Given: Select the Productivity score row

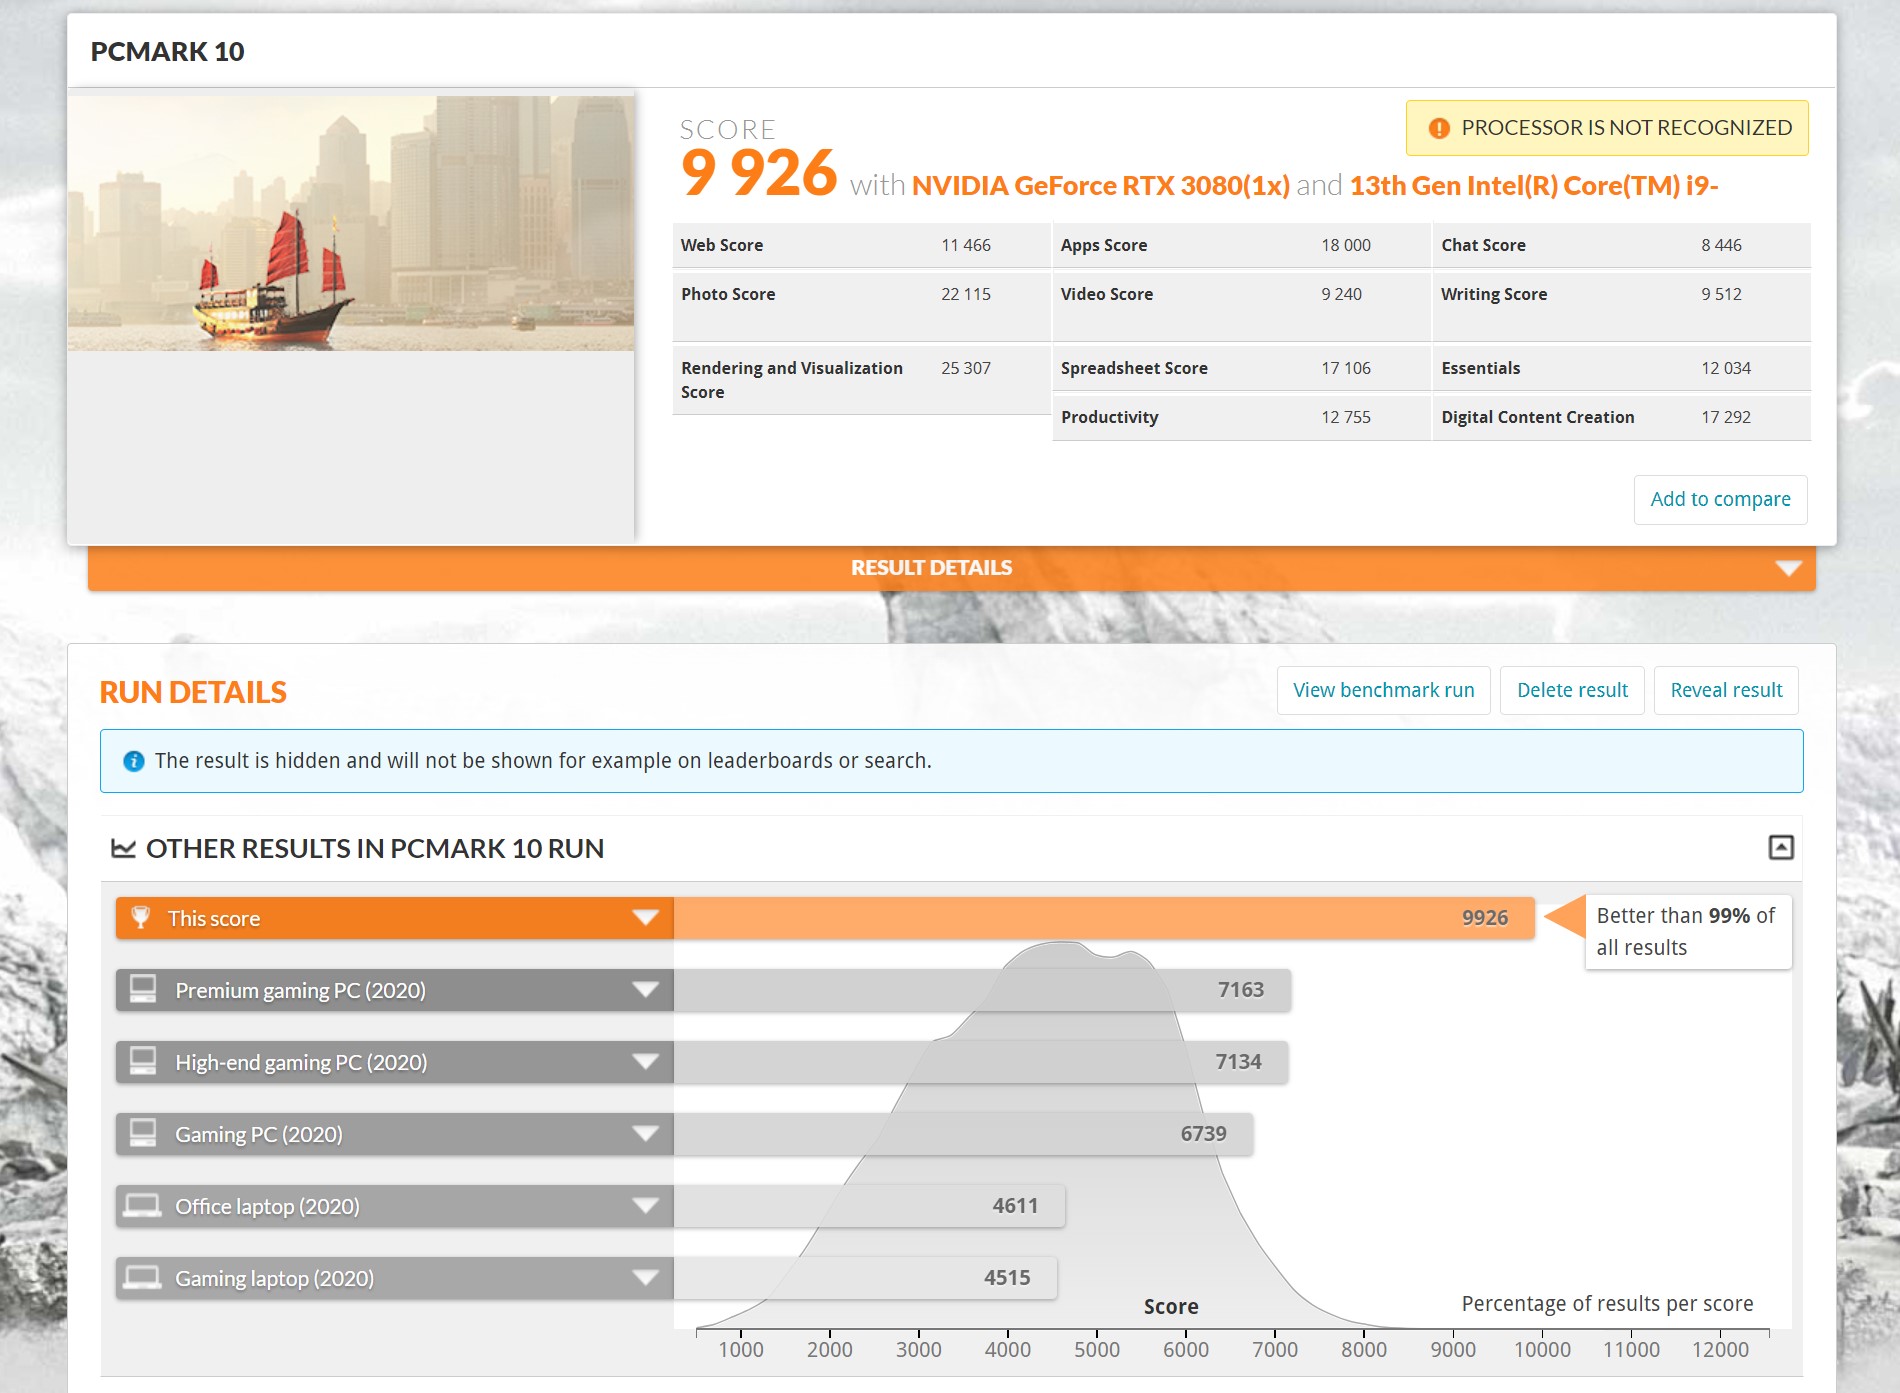Looking at the screenshot, I should pos(1241,417).
